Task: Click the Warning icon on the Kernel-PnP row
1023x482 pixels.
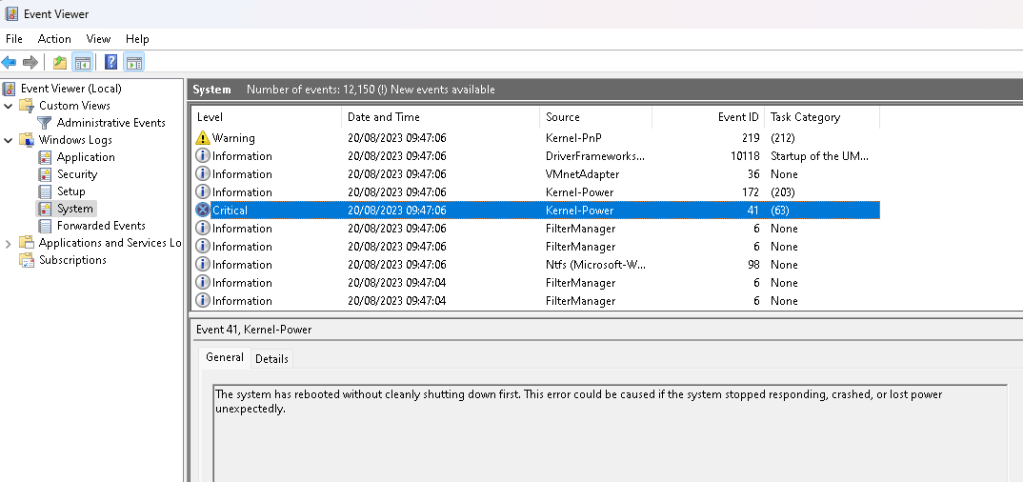Action: tap(203, 138)
